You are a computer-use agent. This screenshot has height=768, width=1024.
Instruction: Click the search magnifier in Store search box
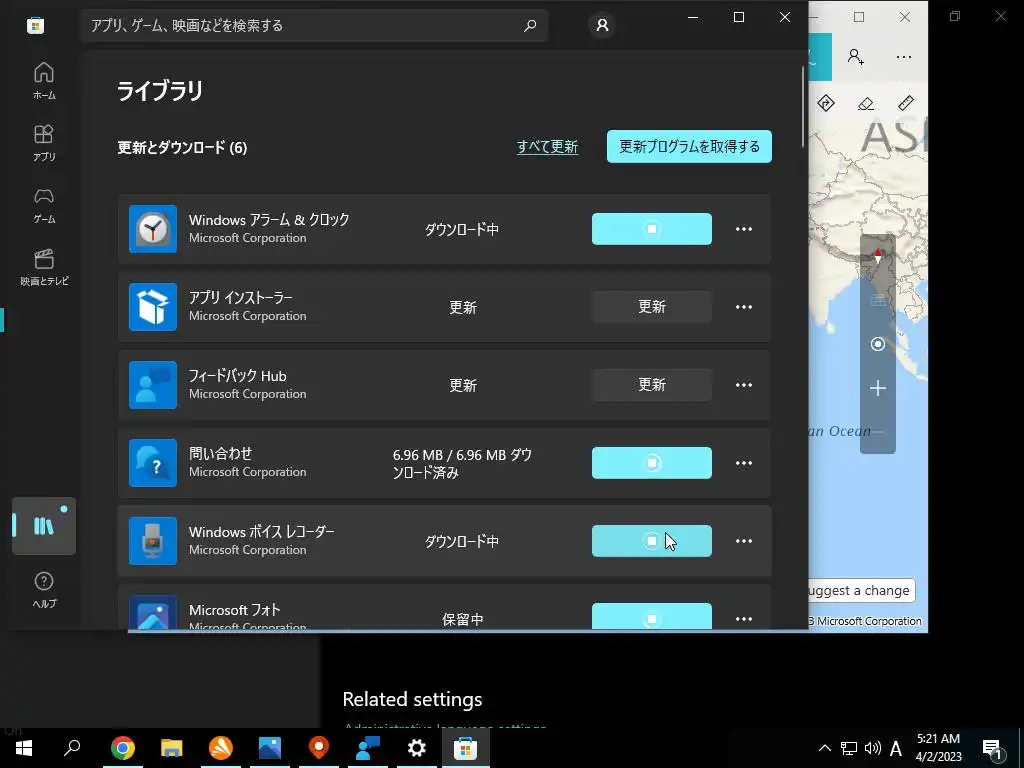530,25
